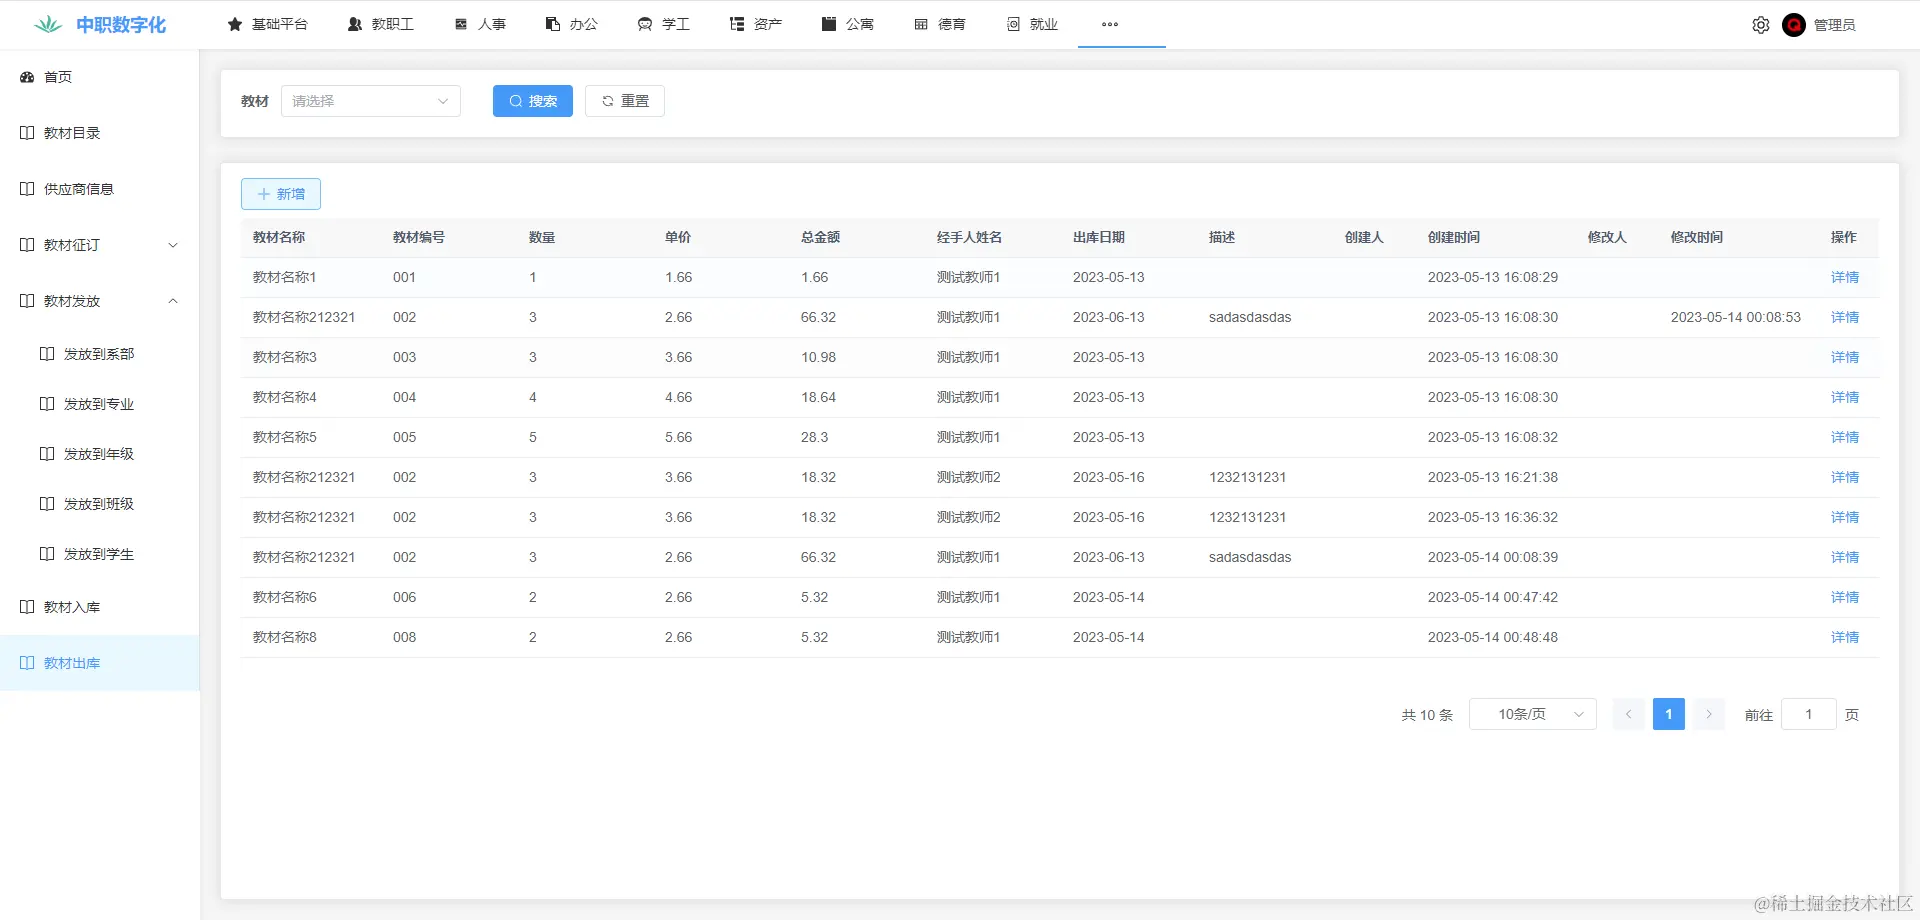Open the 教材 select dropdown

[371, 101]
